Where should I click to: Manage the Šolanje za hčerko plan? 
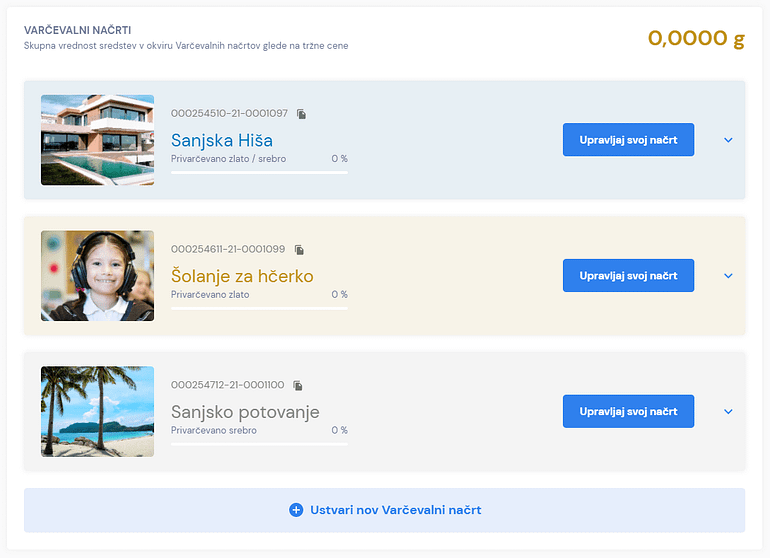click(628, 276)
